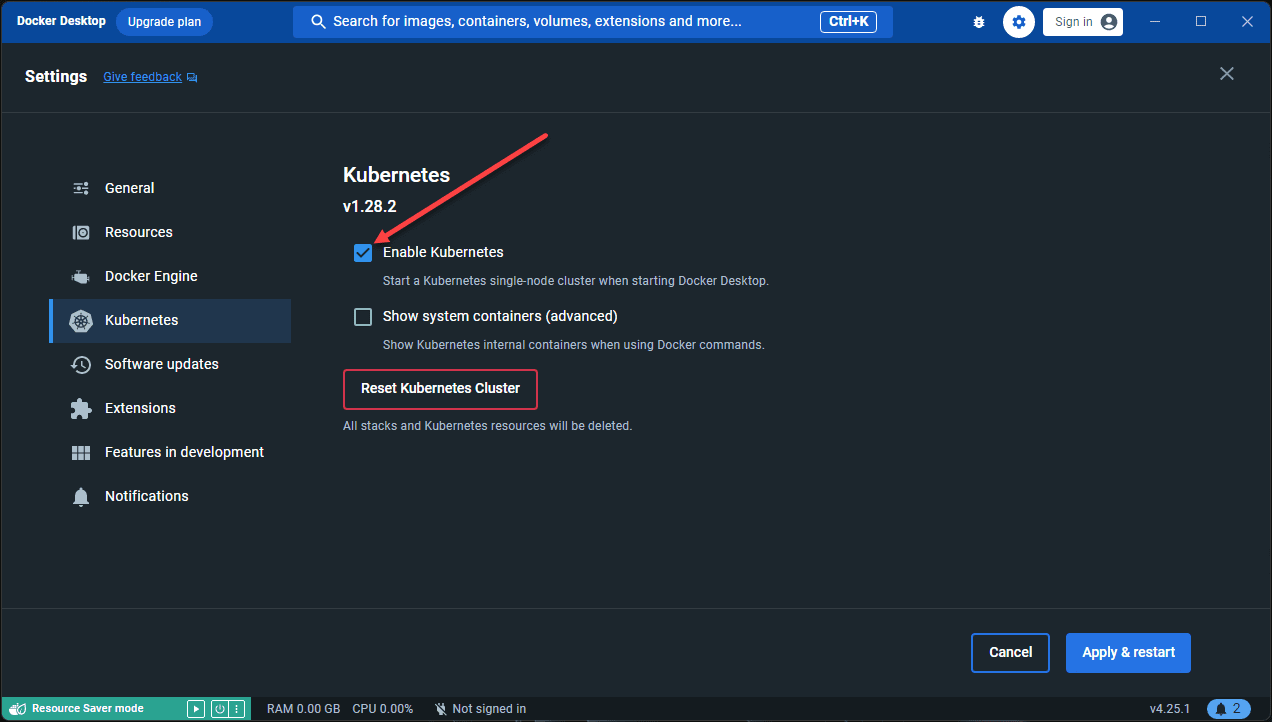Open settings via gear icon
Screen dimensions: 1272x722
click(1019, 22)
